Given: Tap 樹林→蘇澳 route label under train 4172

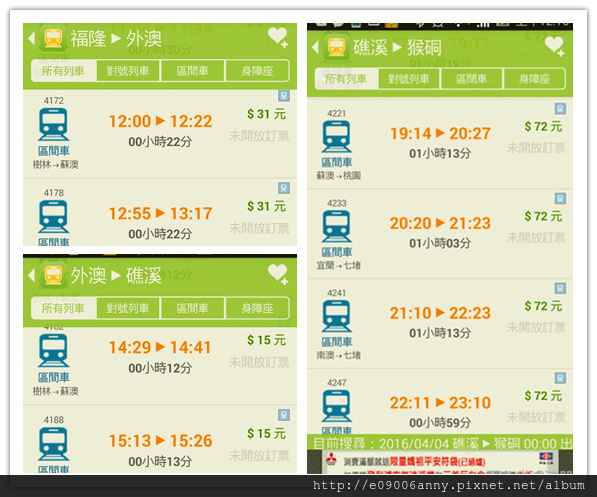Looking at the screenshot, I should (56, 165).
